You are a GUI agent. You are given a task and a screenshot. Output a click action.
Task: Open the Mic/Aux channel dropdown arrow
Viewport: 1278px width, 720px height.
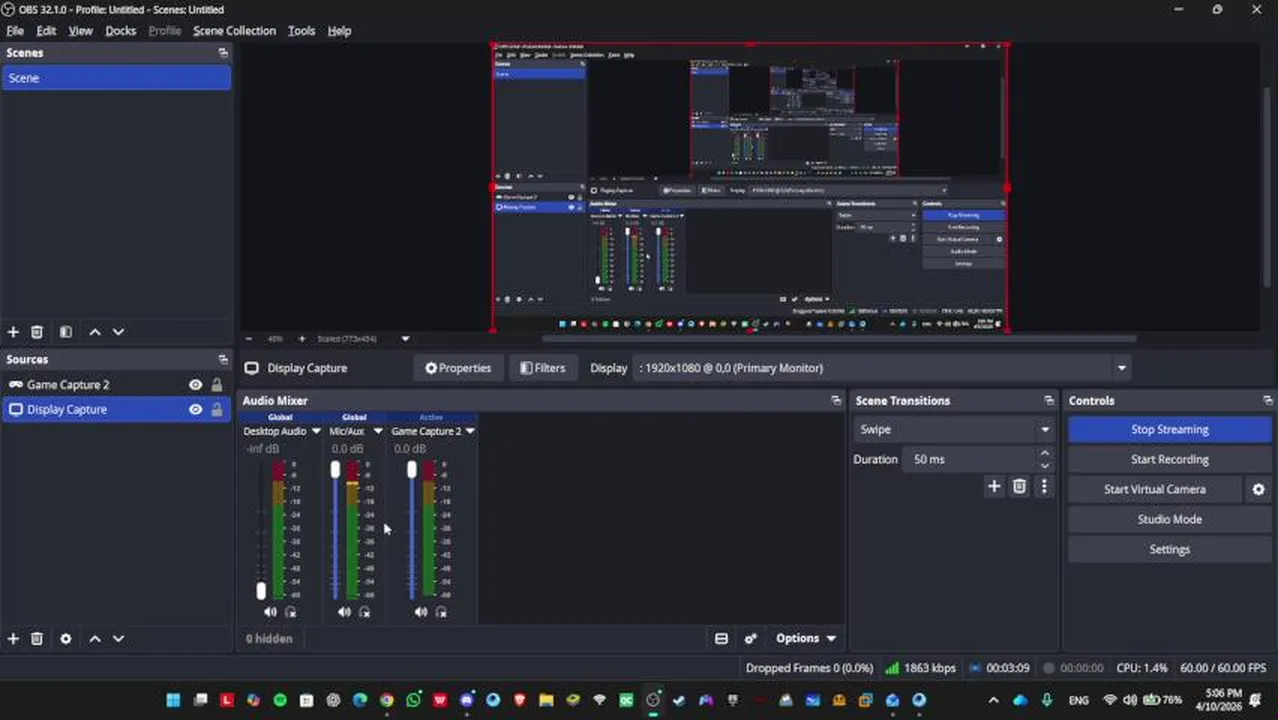click(x=377, y=431)
